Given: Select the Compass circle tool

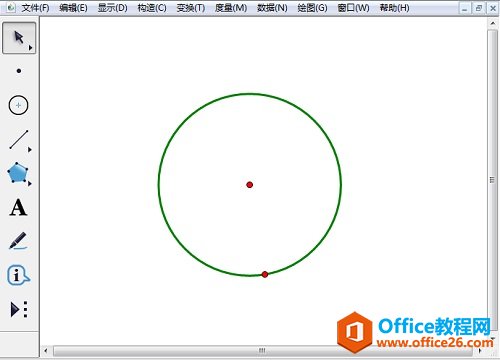Looking at the screenshot, I should pos(18,105).
